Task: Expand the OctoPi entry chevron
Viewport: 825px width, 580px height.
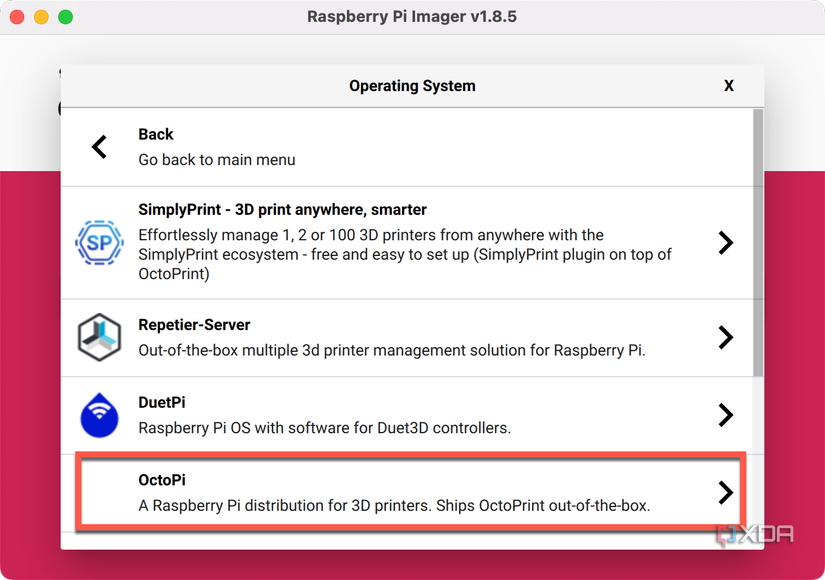Action: pos(726,493)
